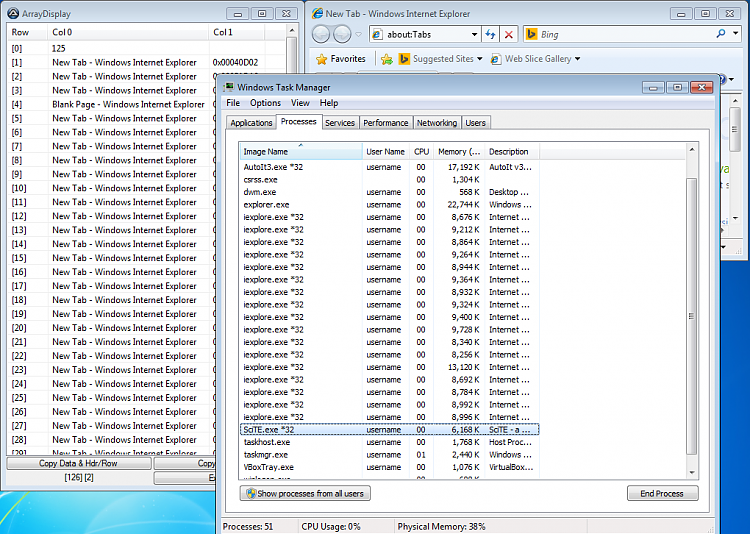Click the red Stop icon in IE

(x=509, y=34)
